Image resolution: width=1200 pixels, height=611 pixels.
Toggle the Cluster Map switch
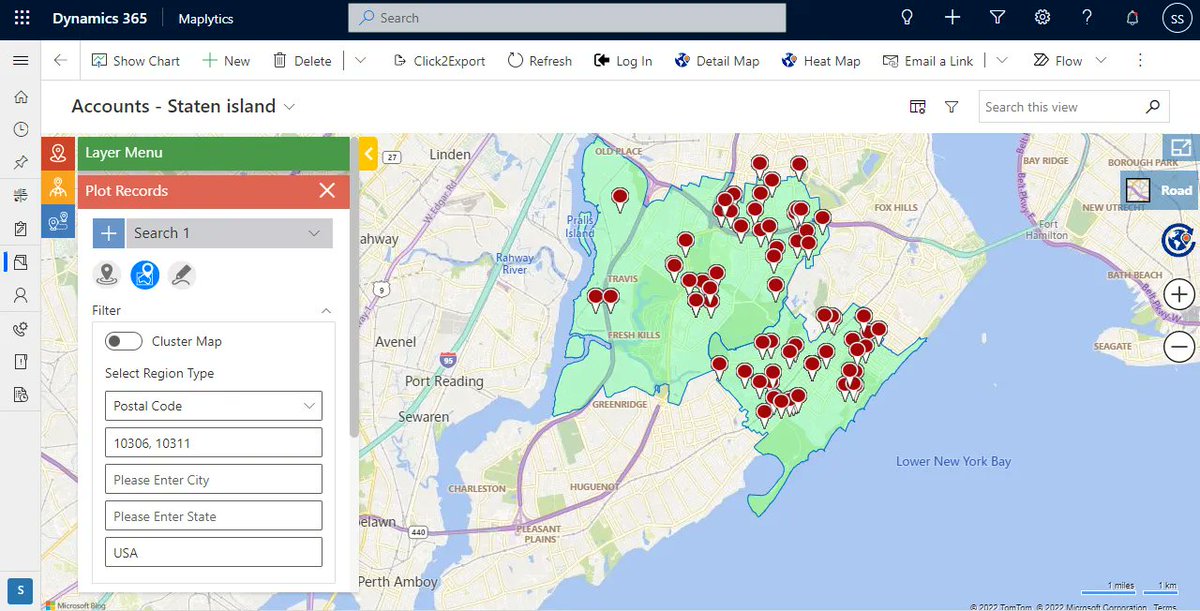tap(124, 341)
